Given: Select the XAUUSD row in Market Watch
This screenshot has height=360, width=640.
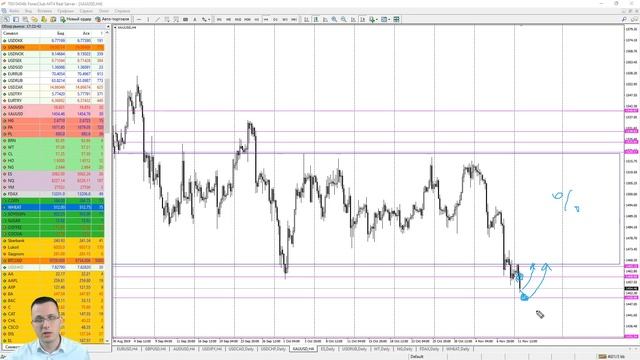Looking at the screenshot, I should coord(53,114).
